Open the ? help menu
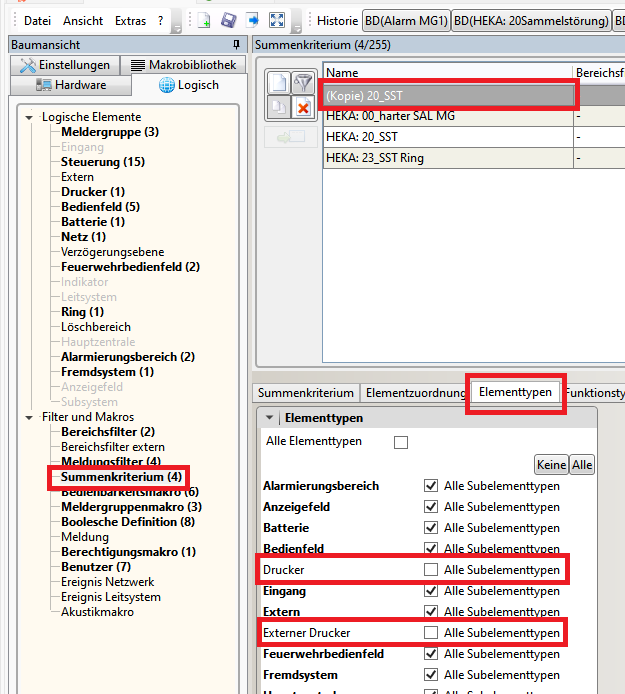 point(160,21)
